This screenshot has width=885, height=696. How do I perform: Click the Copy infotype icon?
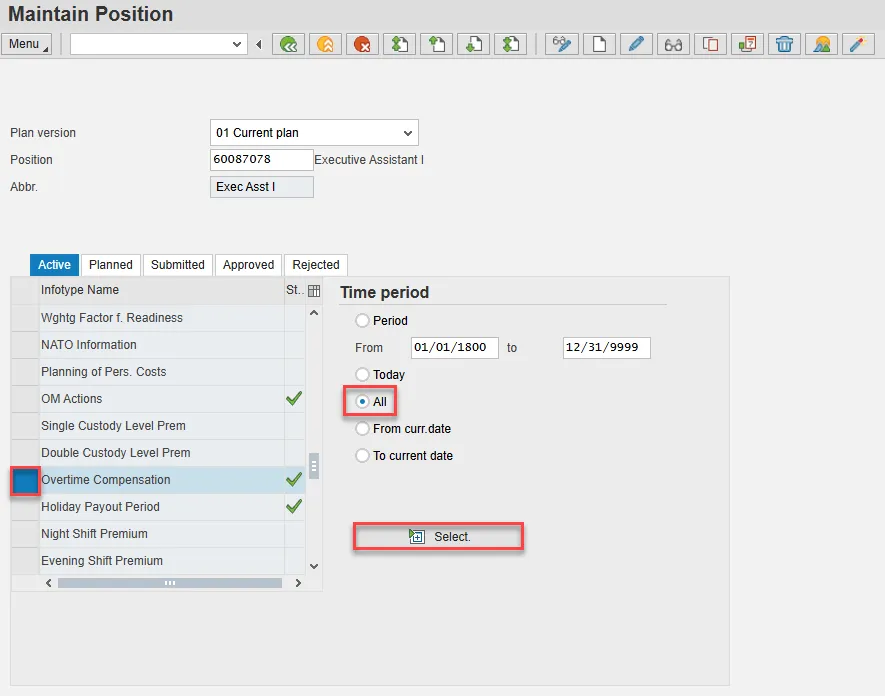pos(710,44)
